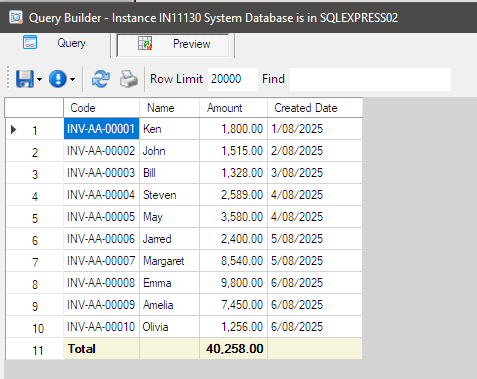This screenshot has width=477, height=379.
Task: Click the name cell Ken
Action: click(x=169, y=129)
